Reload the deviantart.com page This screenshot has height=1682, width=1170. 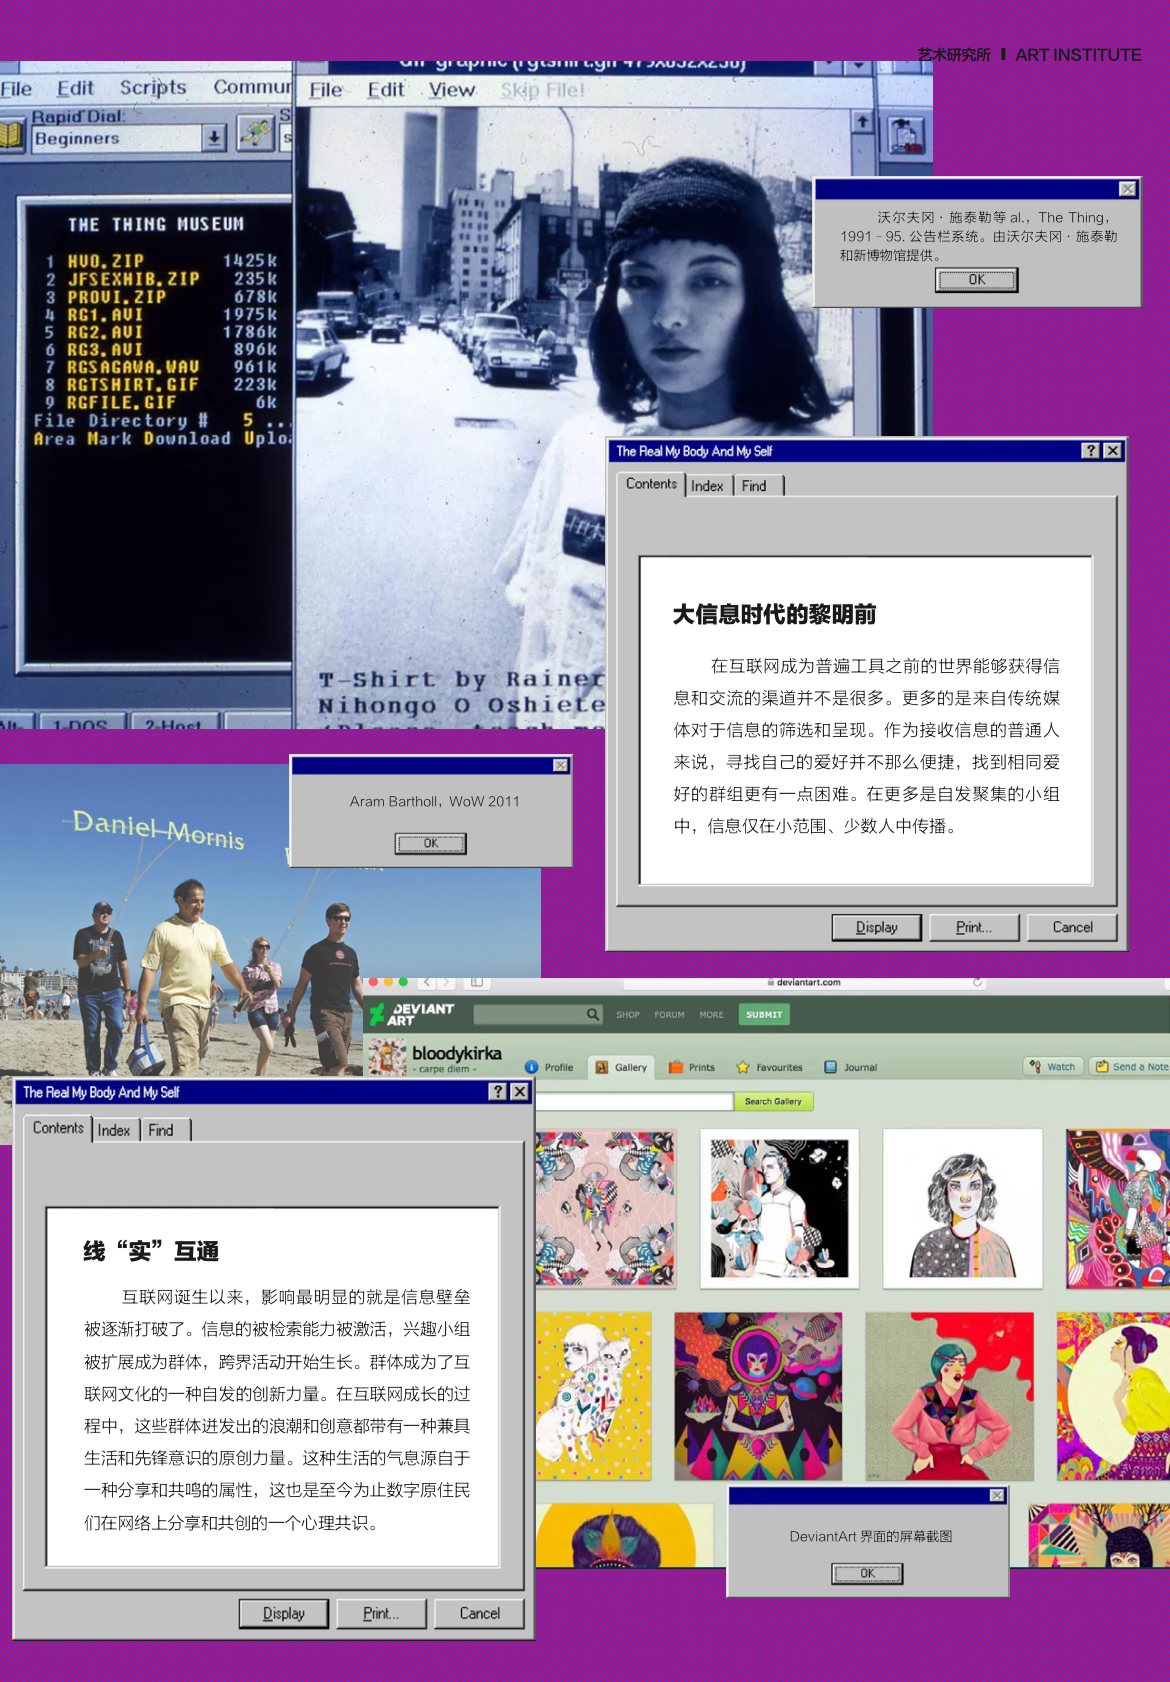coord(977,982)
